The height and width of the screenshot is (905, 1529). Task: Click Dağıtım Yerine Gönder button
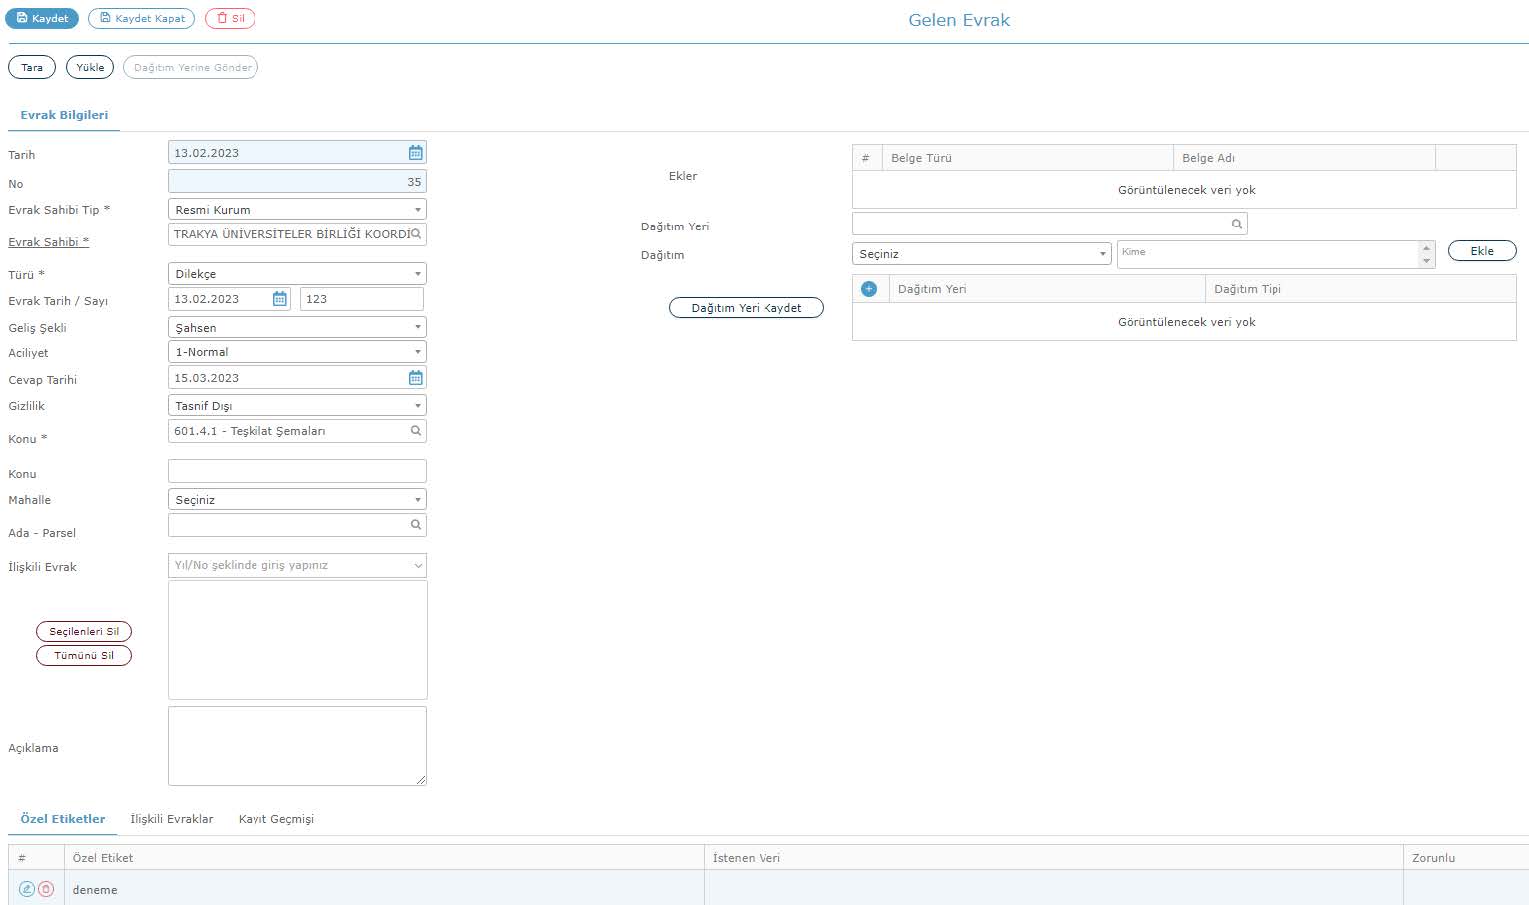[191, 67]
